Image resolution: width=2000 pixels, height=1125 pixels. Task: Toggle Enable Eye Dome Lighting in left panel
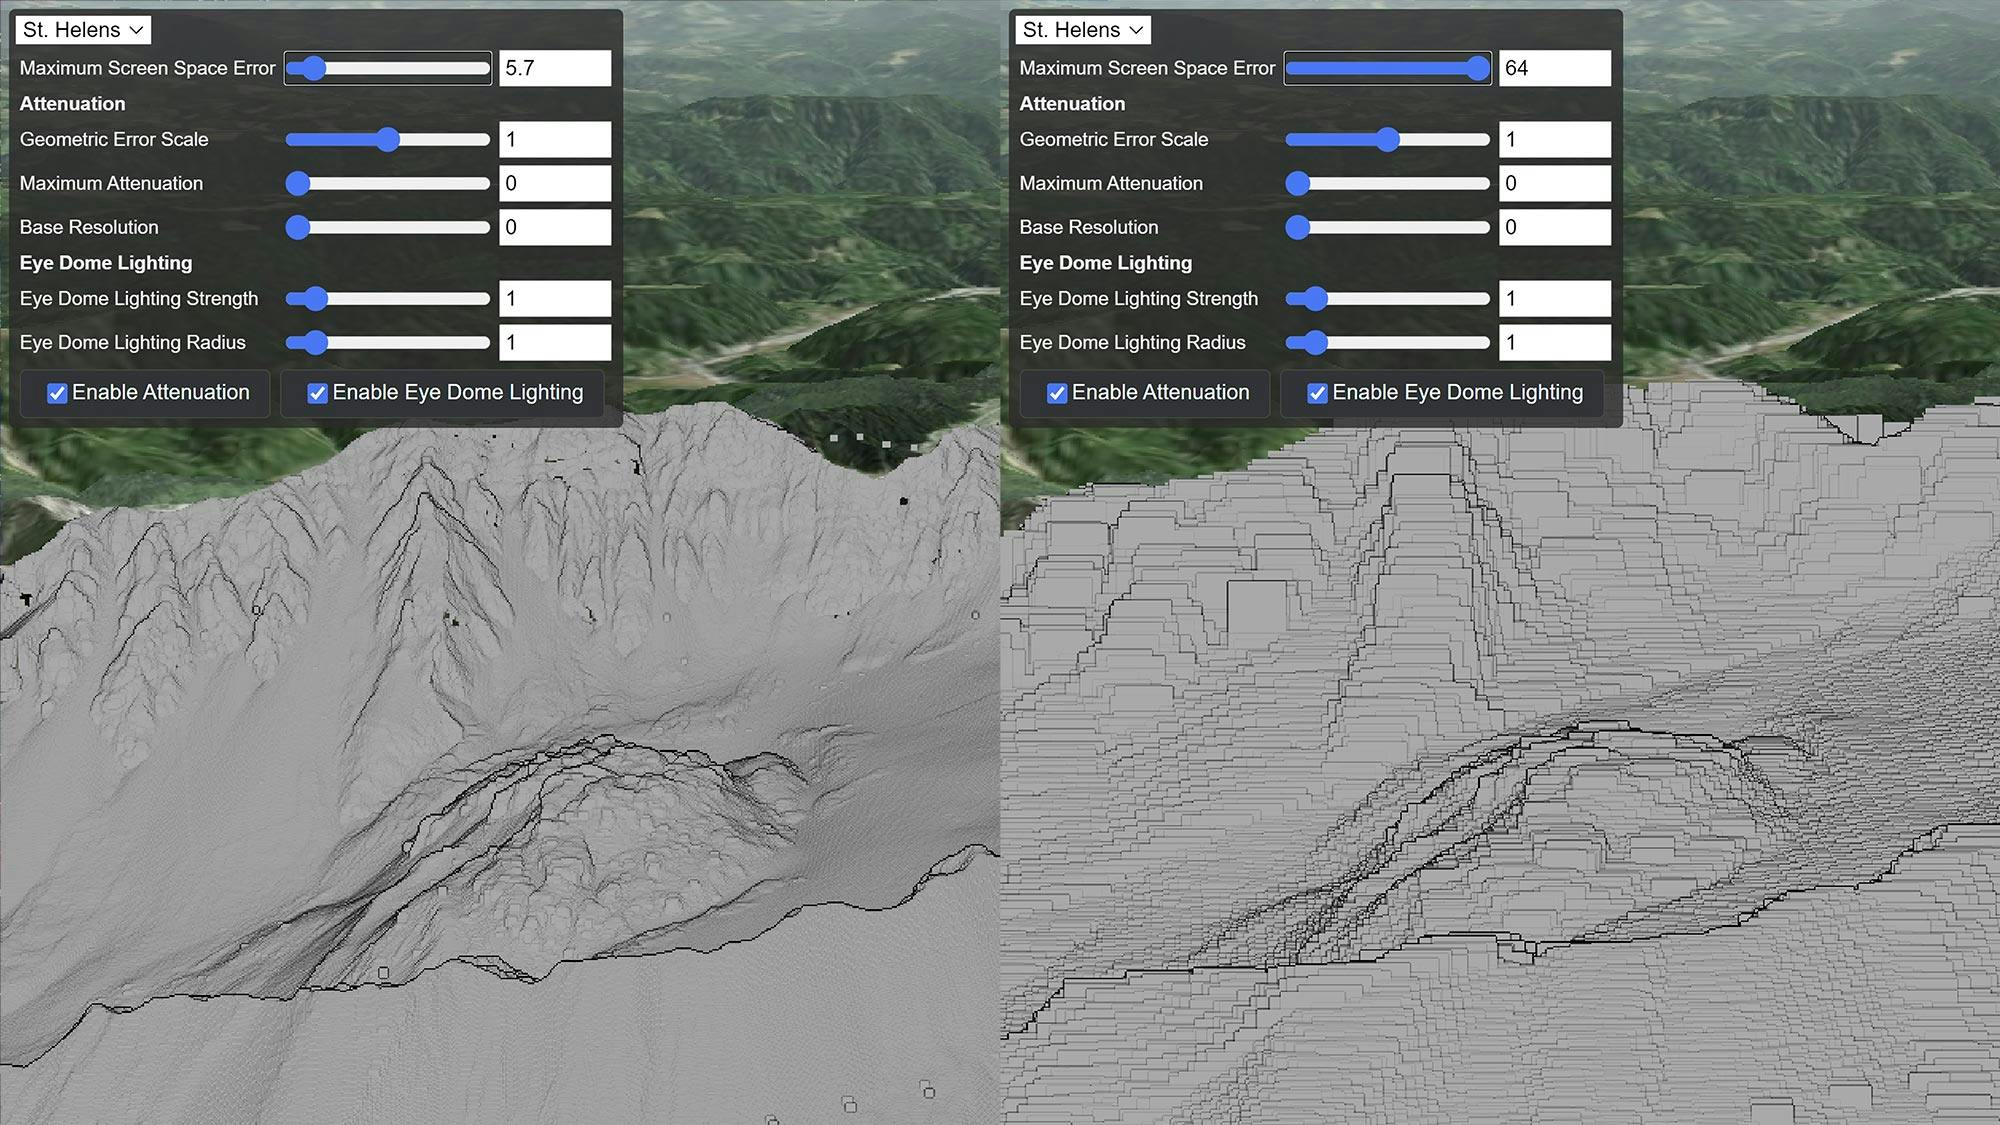pos(318,393)
